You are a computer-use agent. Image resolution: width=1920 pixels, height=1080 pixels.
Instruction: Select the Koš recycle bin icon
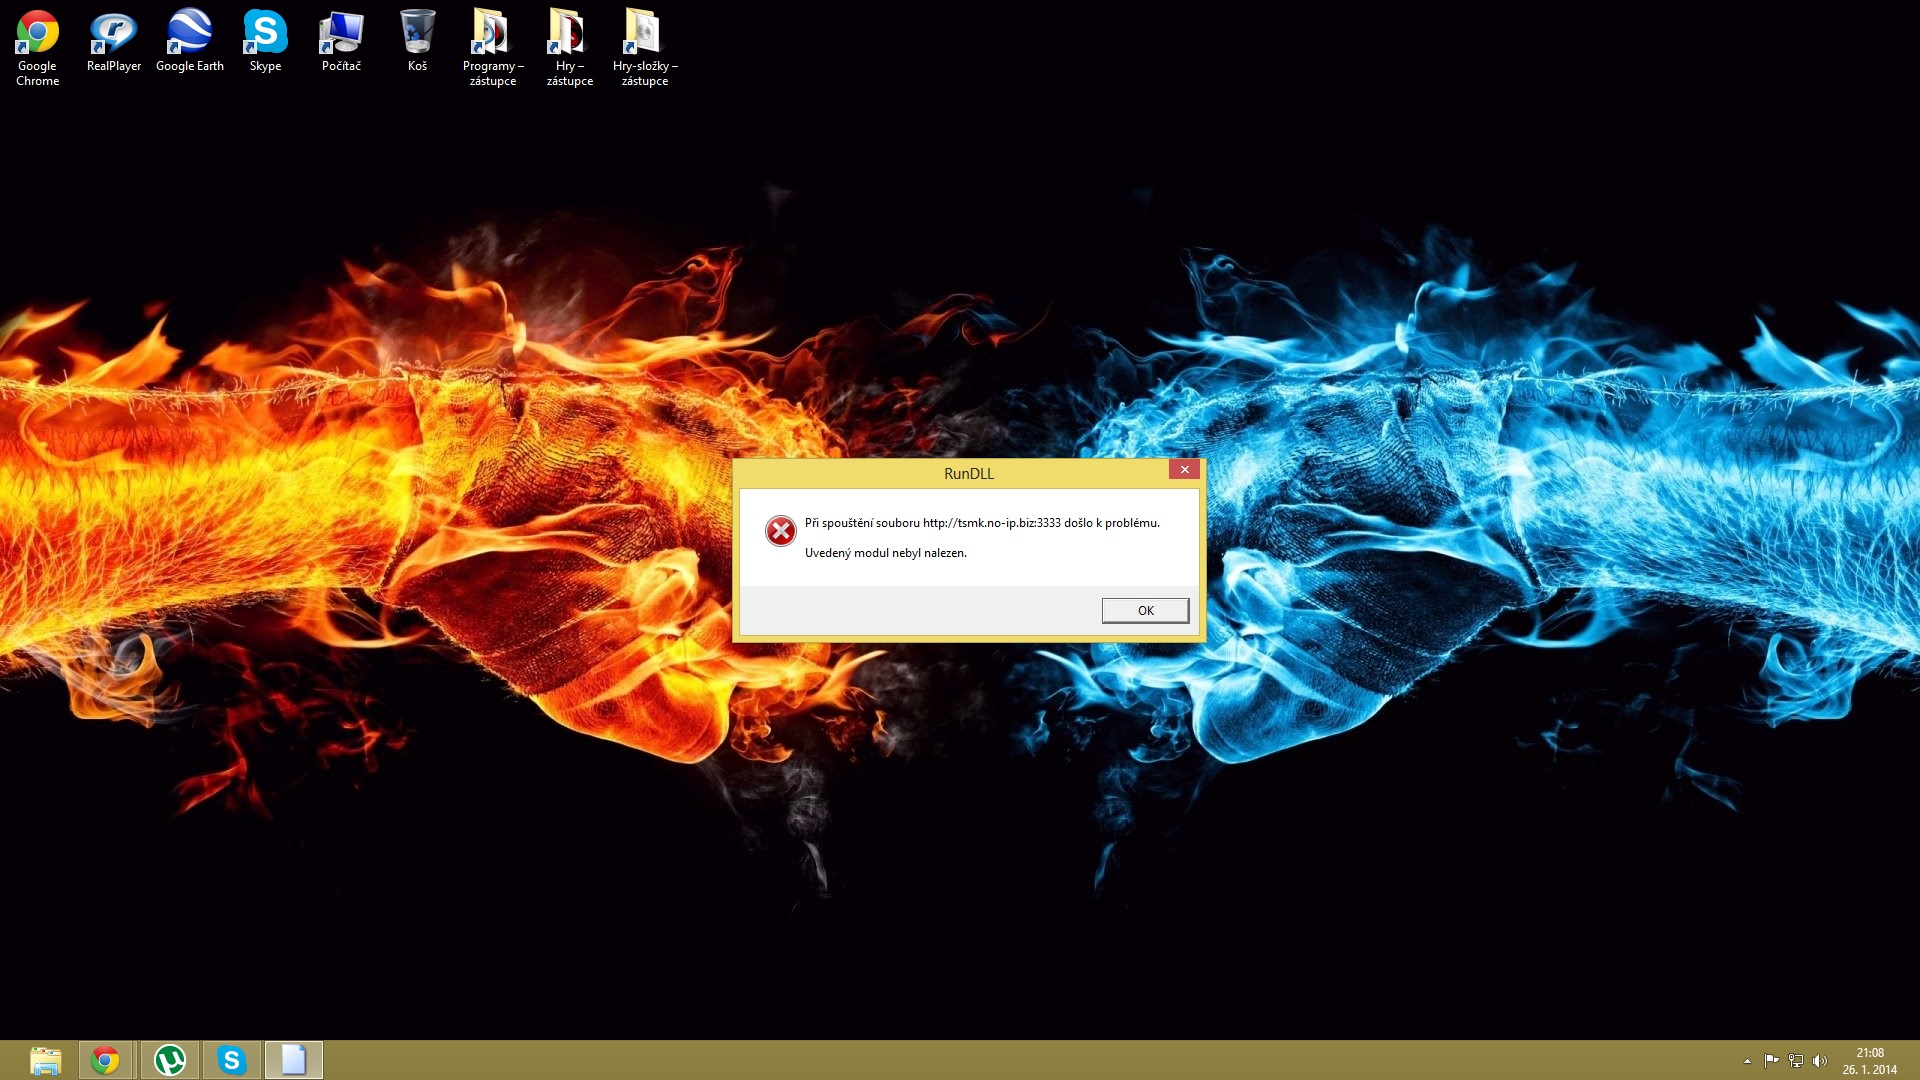(x=417, y=35)
